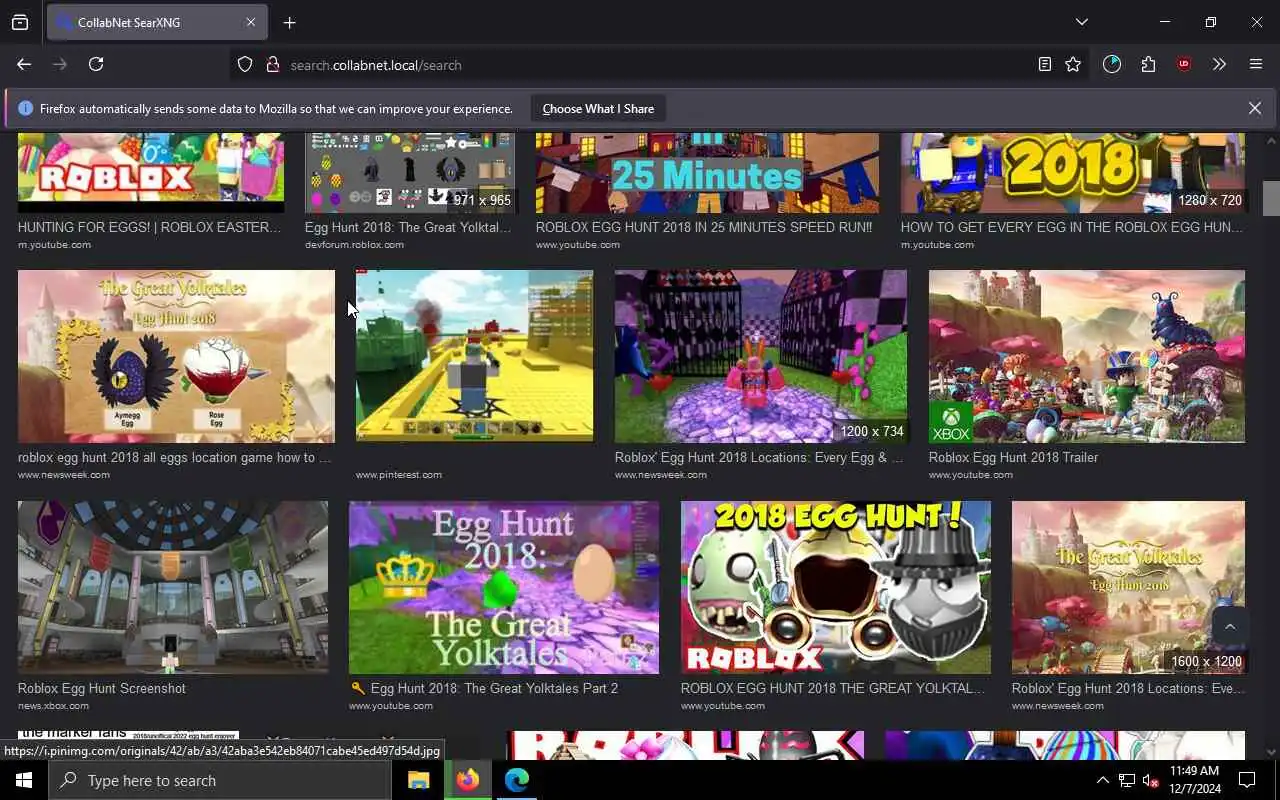Open the circular pie extension icon in toolbar
1280x800 pixels.
(1112, 64)
